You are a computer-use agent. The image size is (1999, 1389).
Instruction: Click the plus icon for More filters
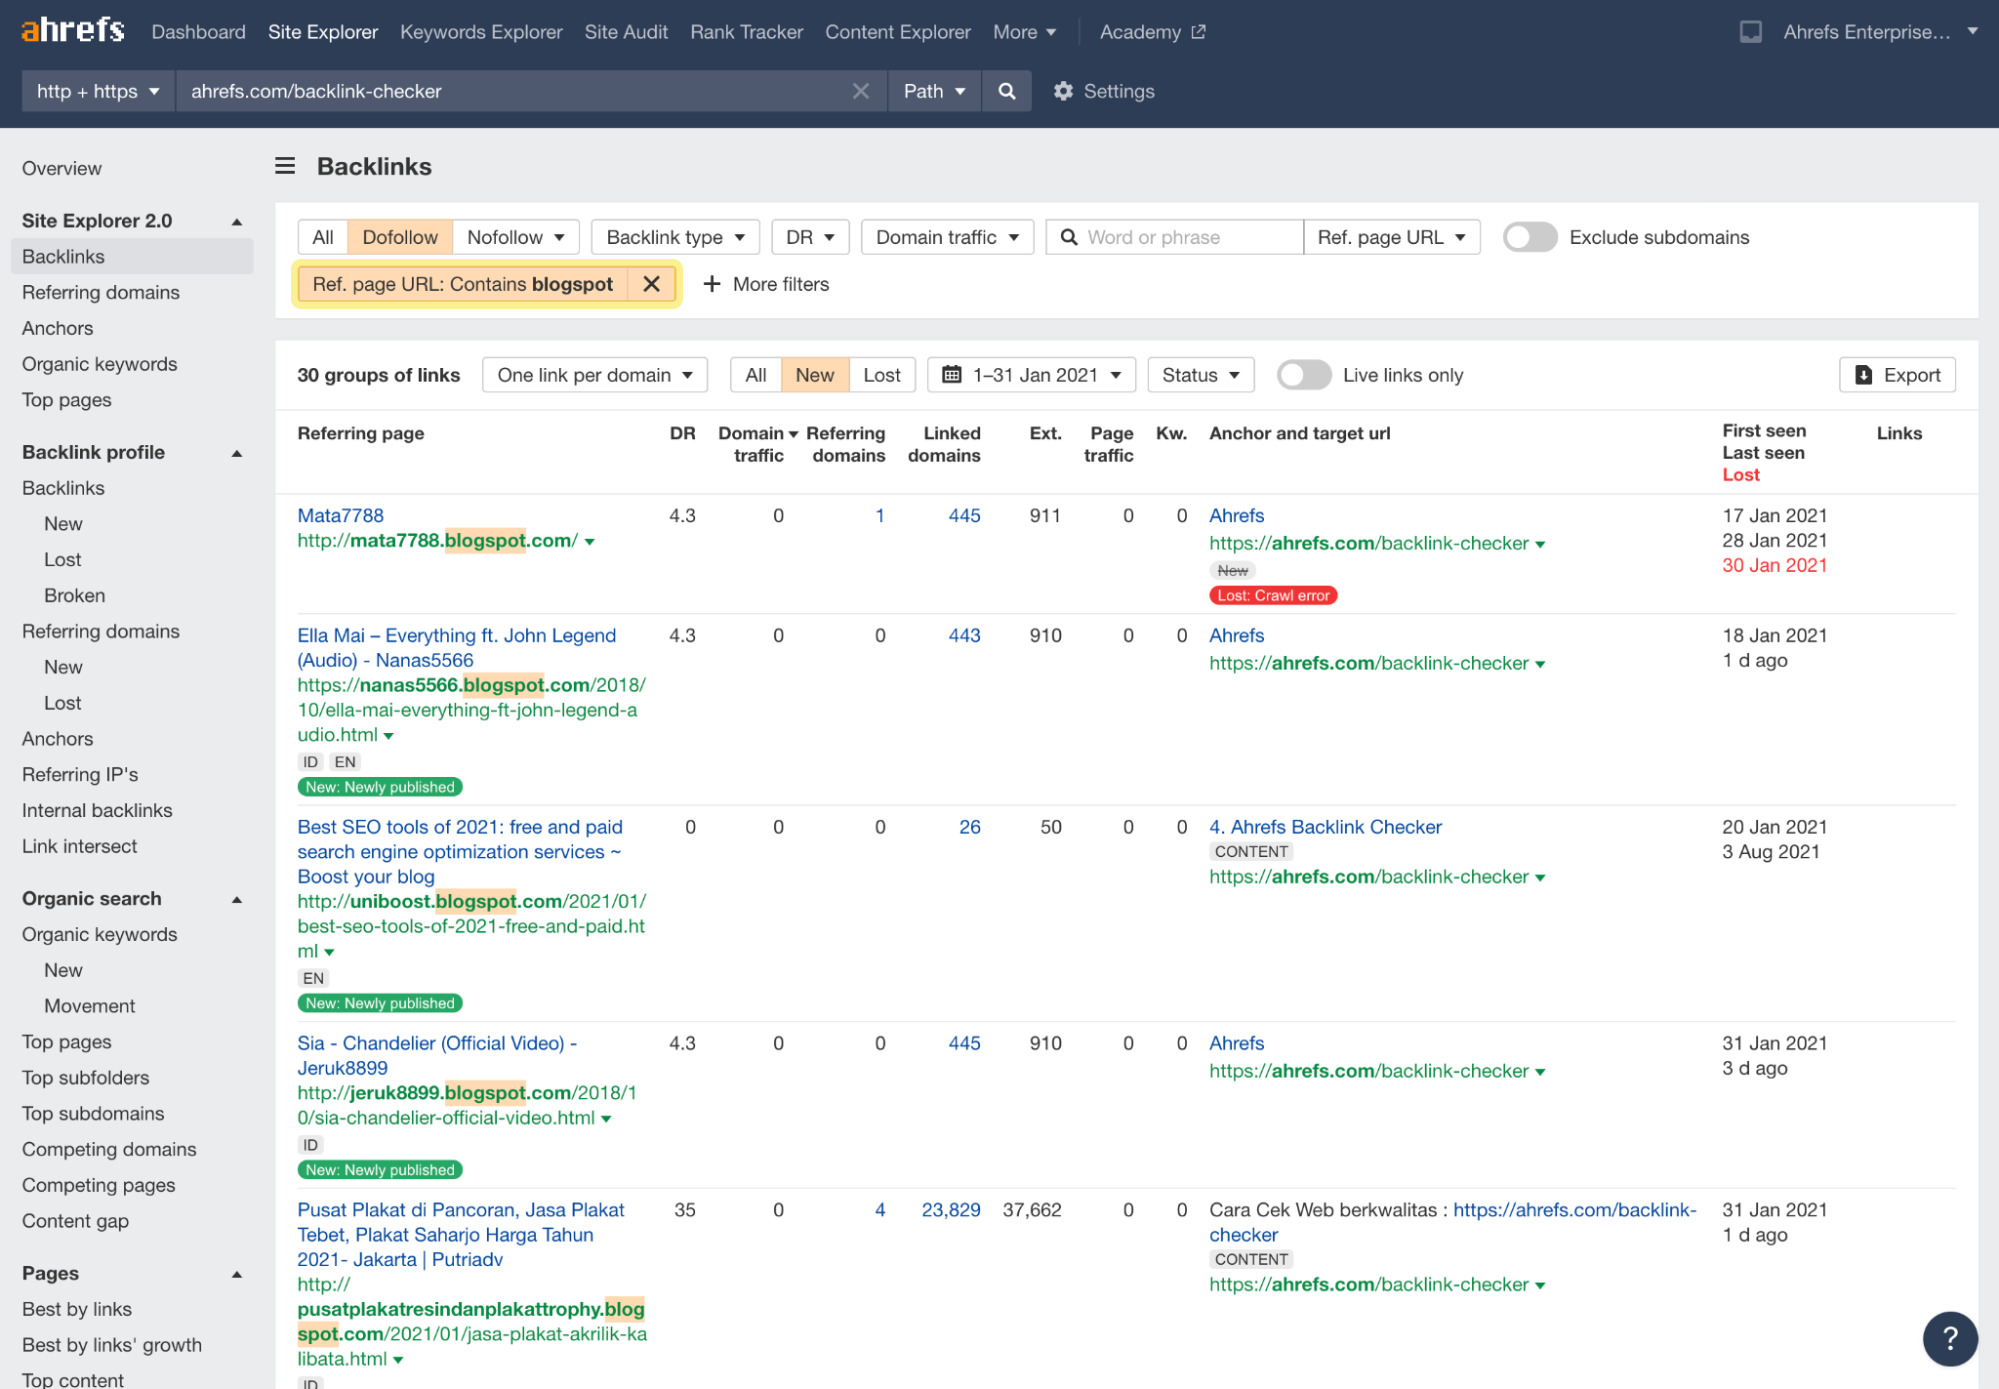tap(712, 284)
